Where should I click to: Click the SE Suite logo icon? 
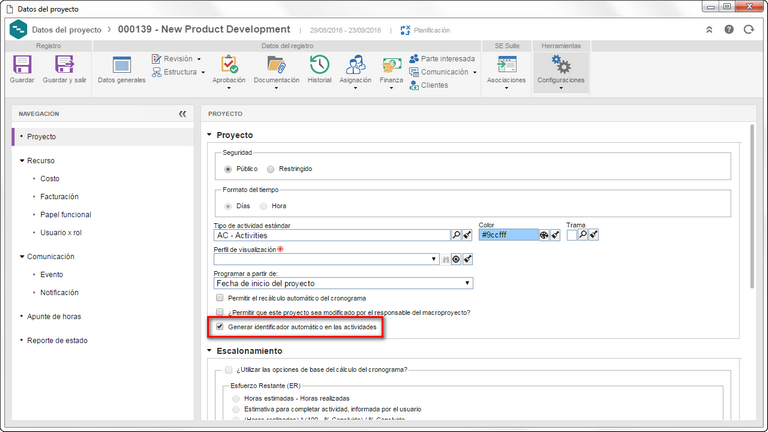tap(18, 29)
